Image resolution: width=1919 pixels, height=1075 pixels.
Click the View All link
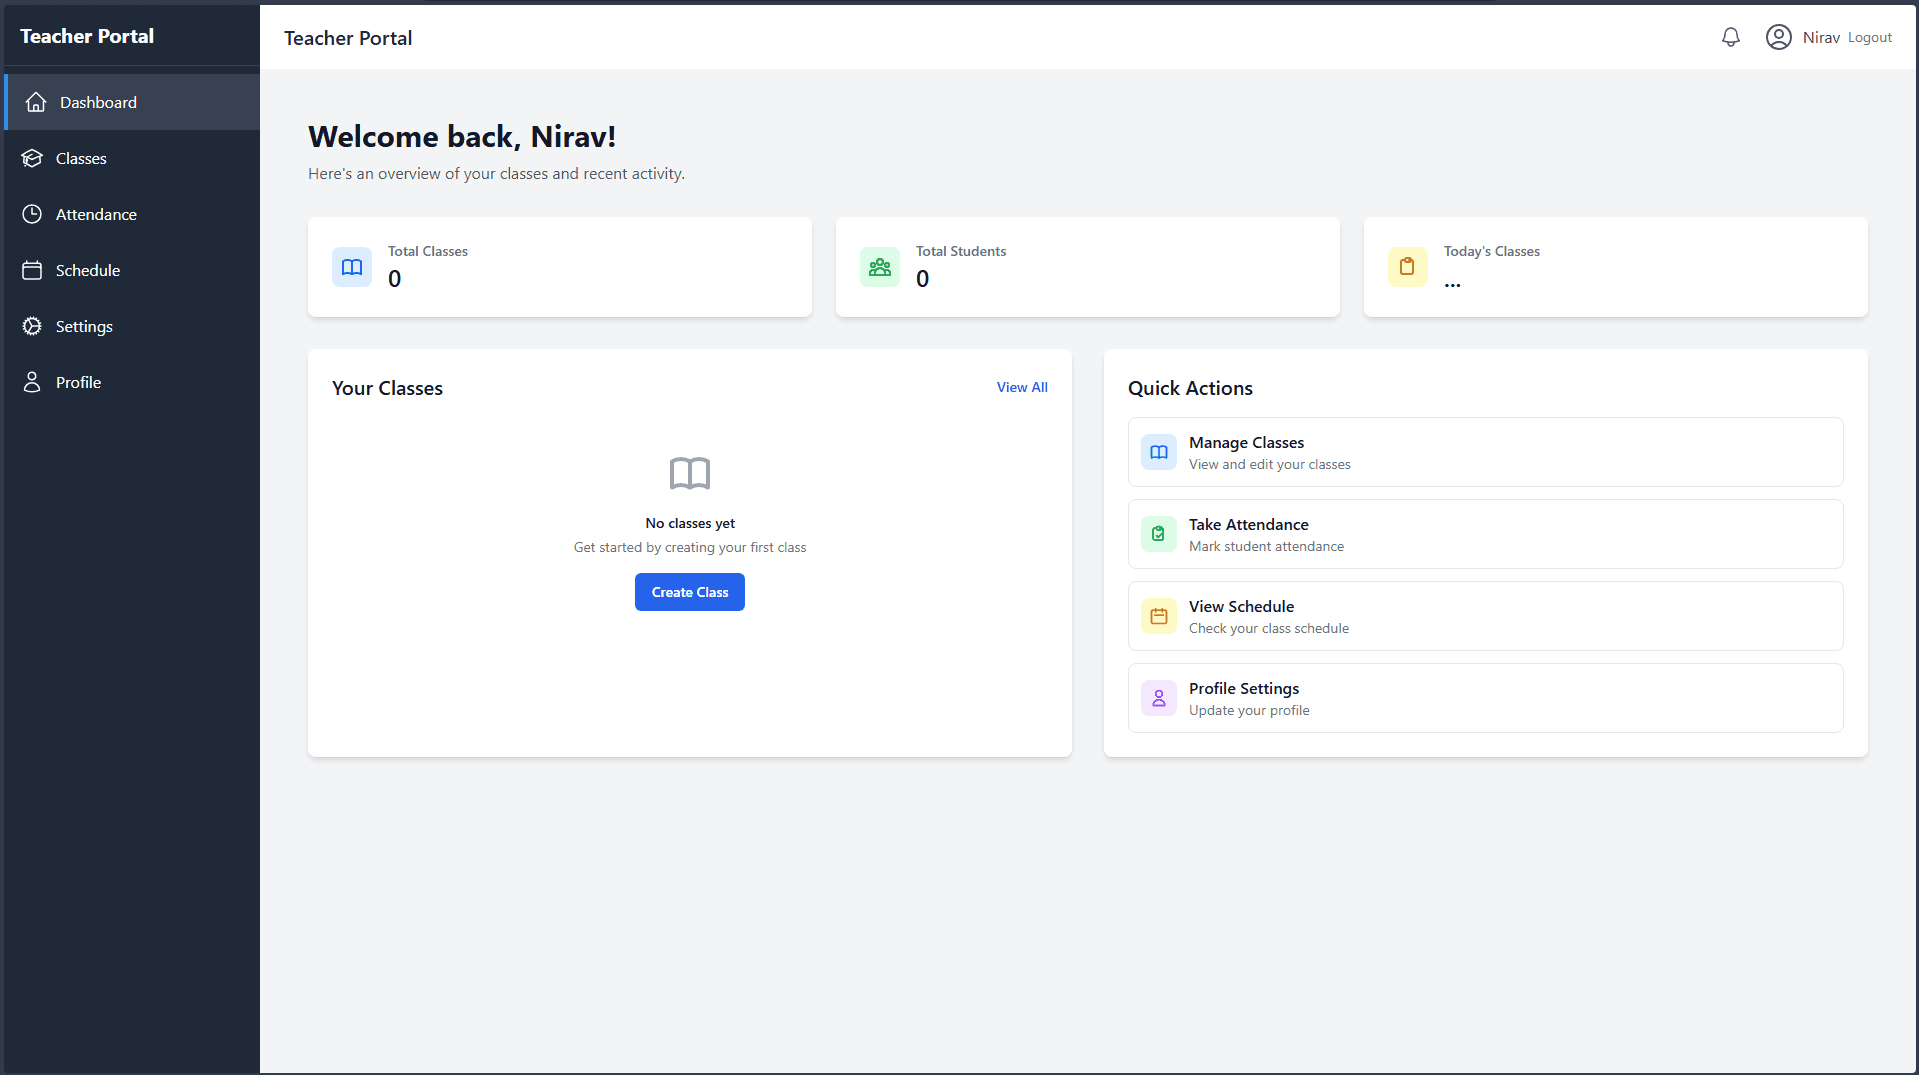point(1022,387)
